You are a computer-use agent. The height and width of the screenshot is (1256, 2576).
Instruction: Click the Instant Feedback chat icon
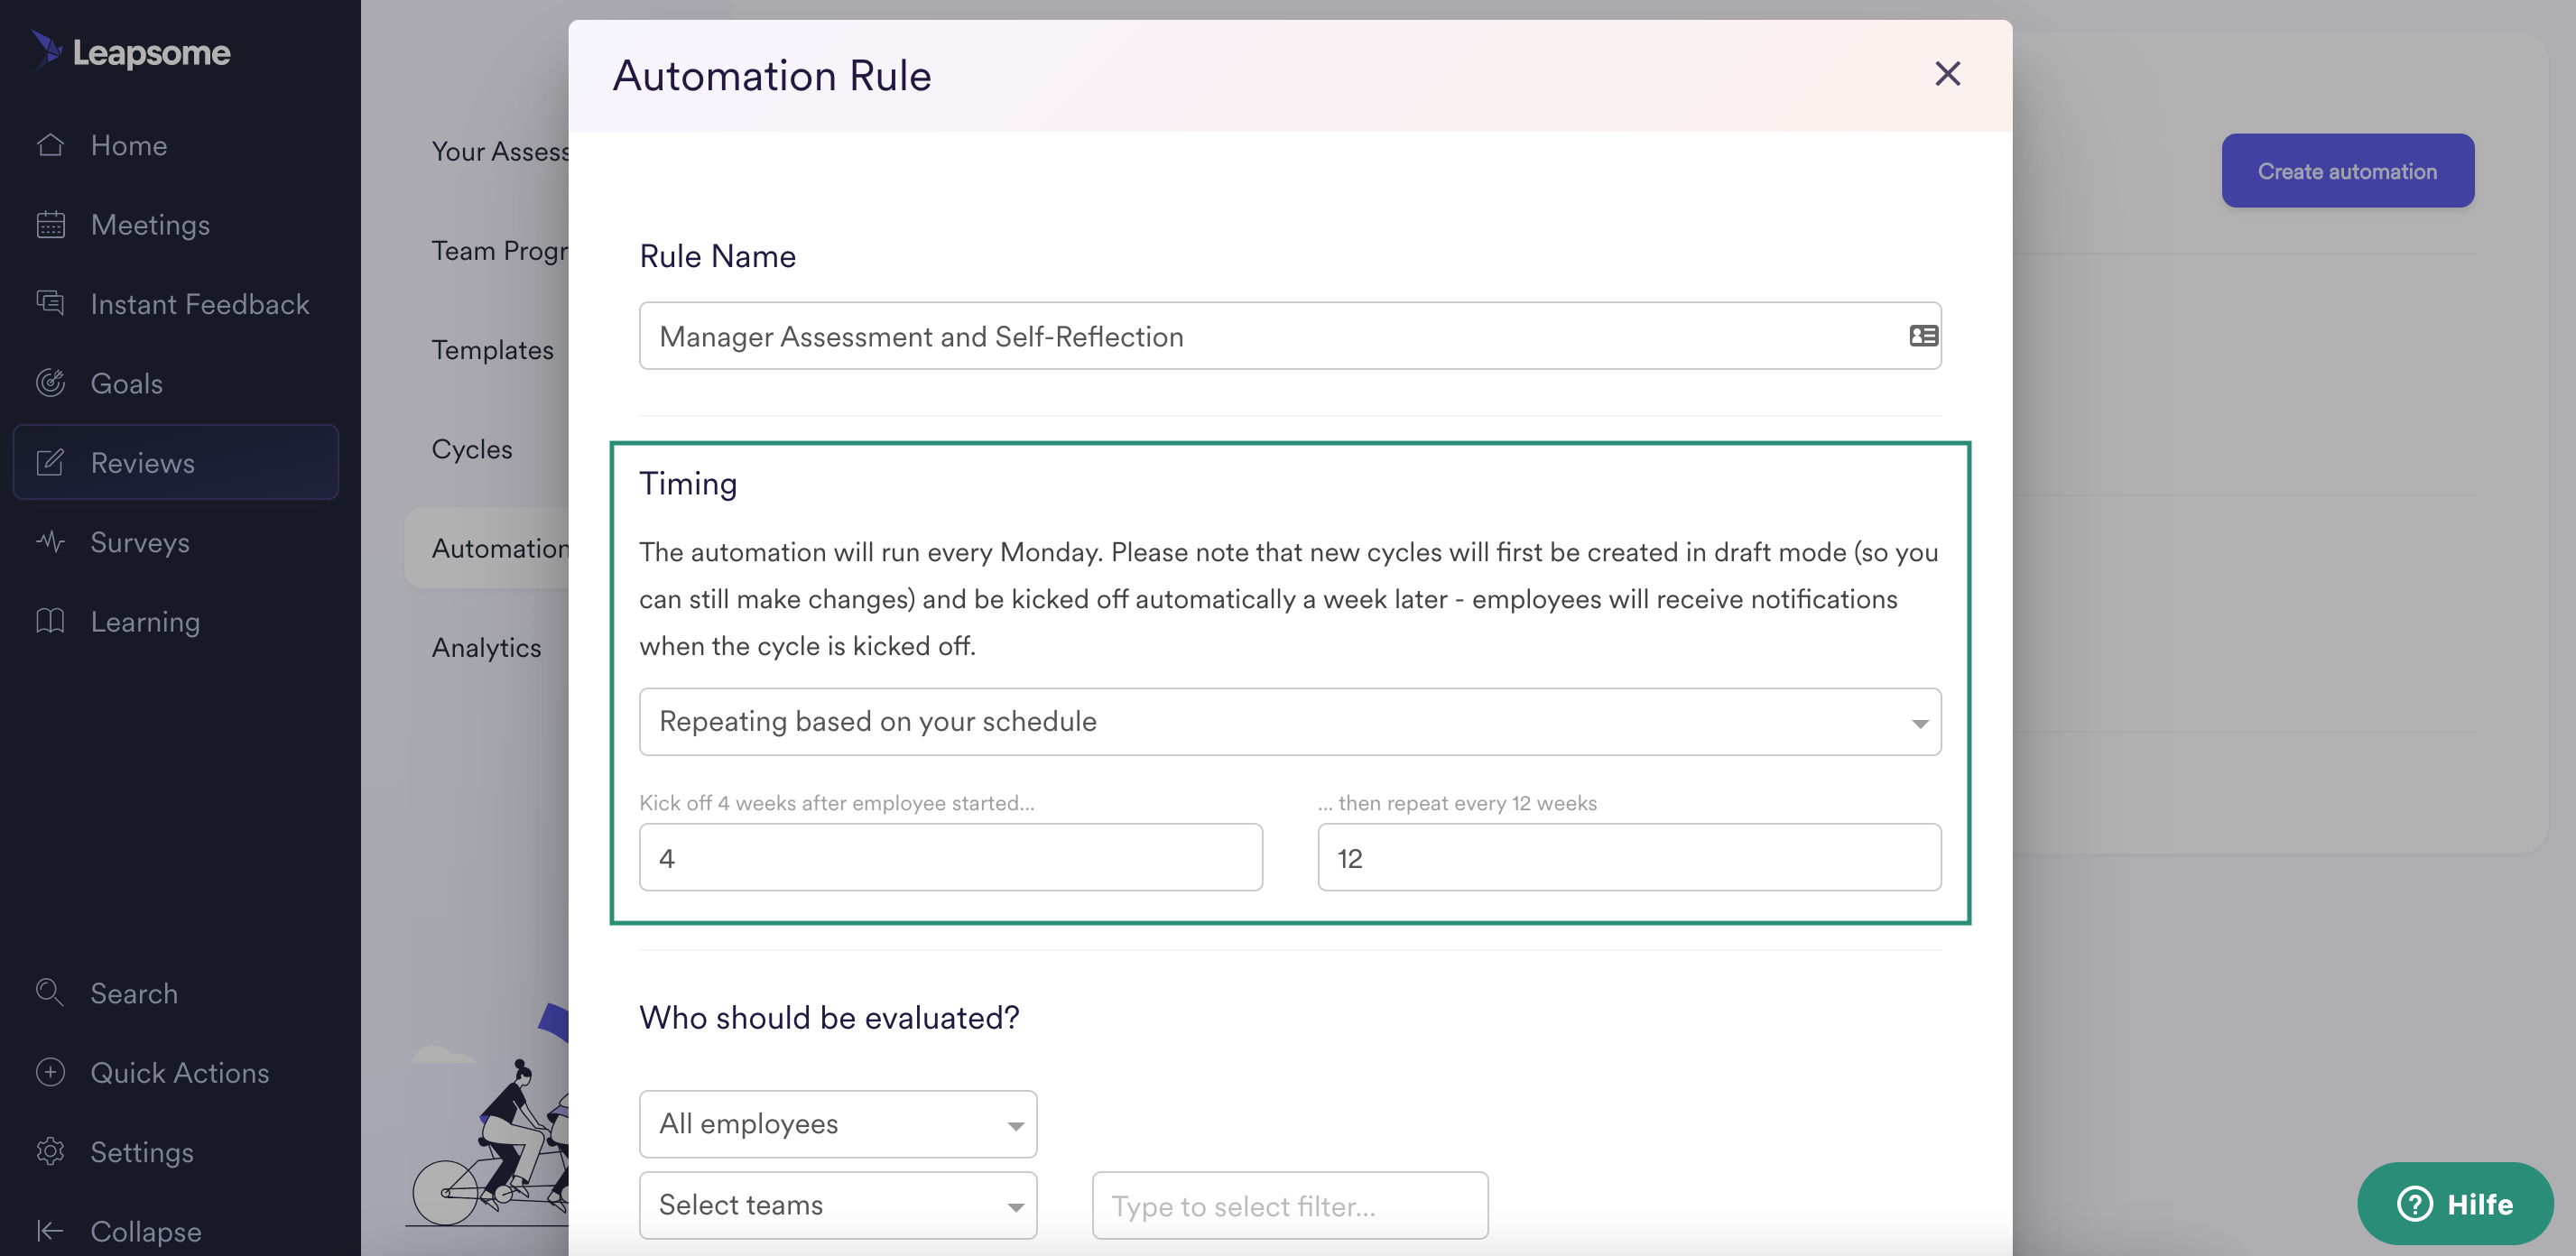click(50, 303)
